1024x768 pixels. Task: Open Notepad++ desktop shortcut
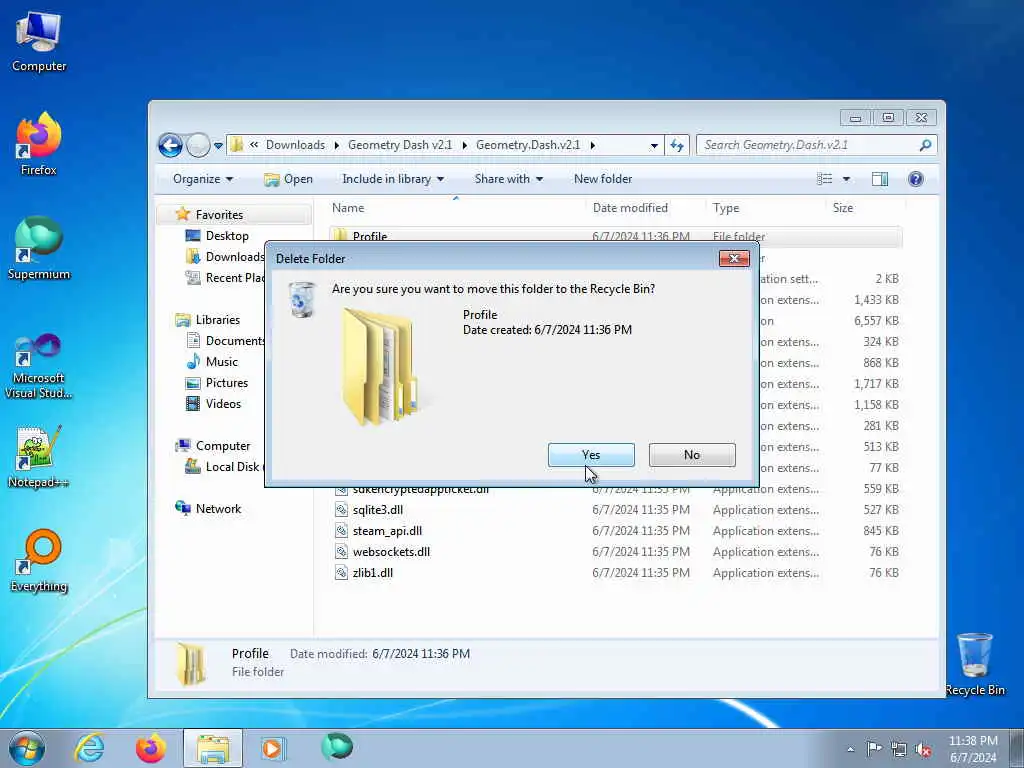pos(39,457)
